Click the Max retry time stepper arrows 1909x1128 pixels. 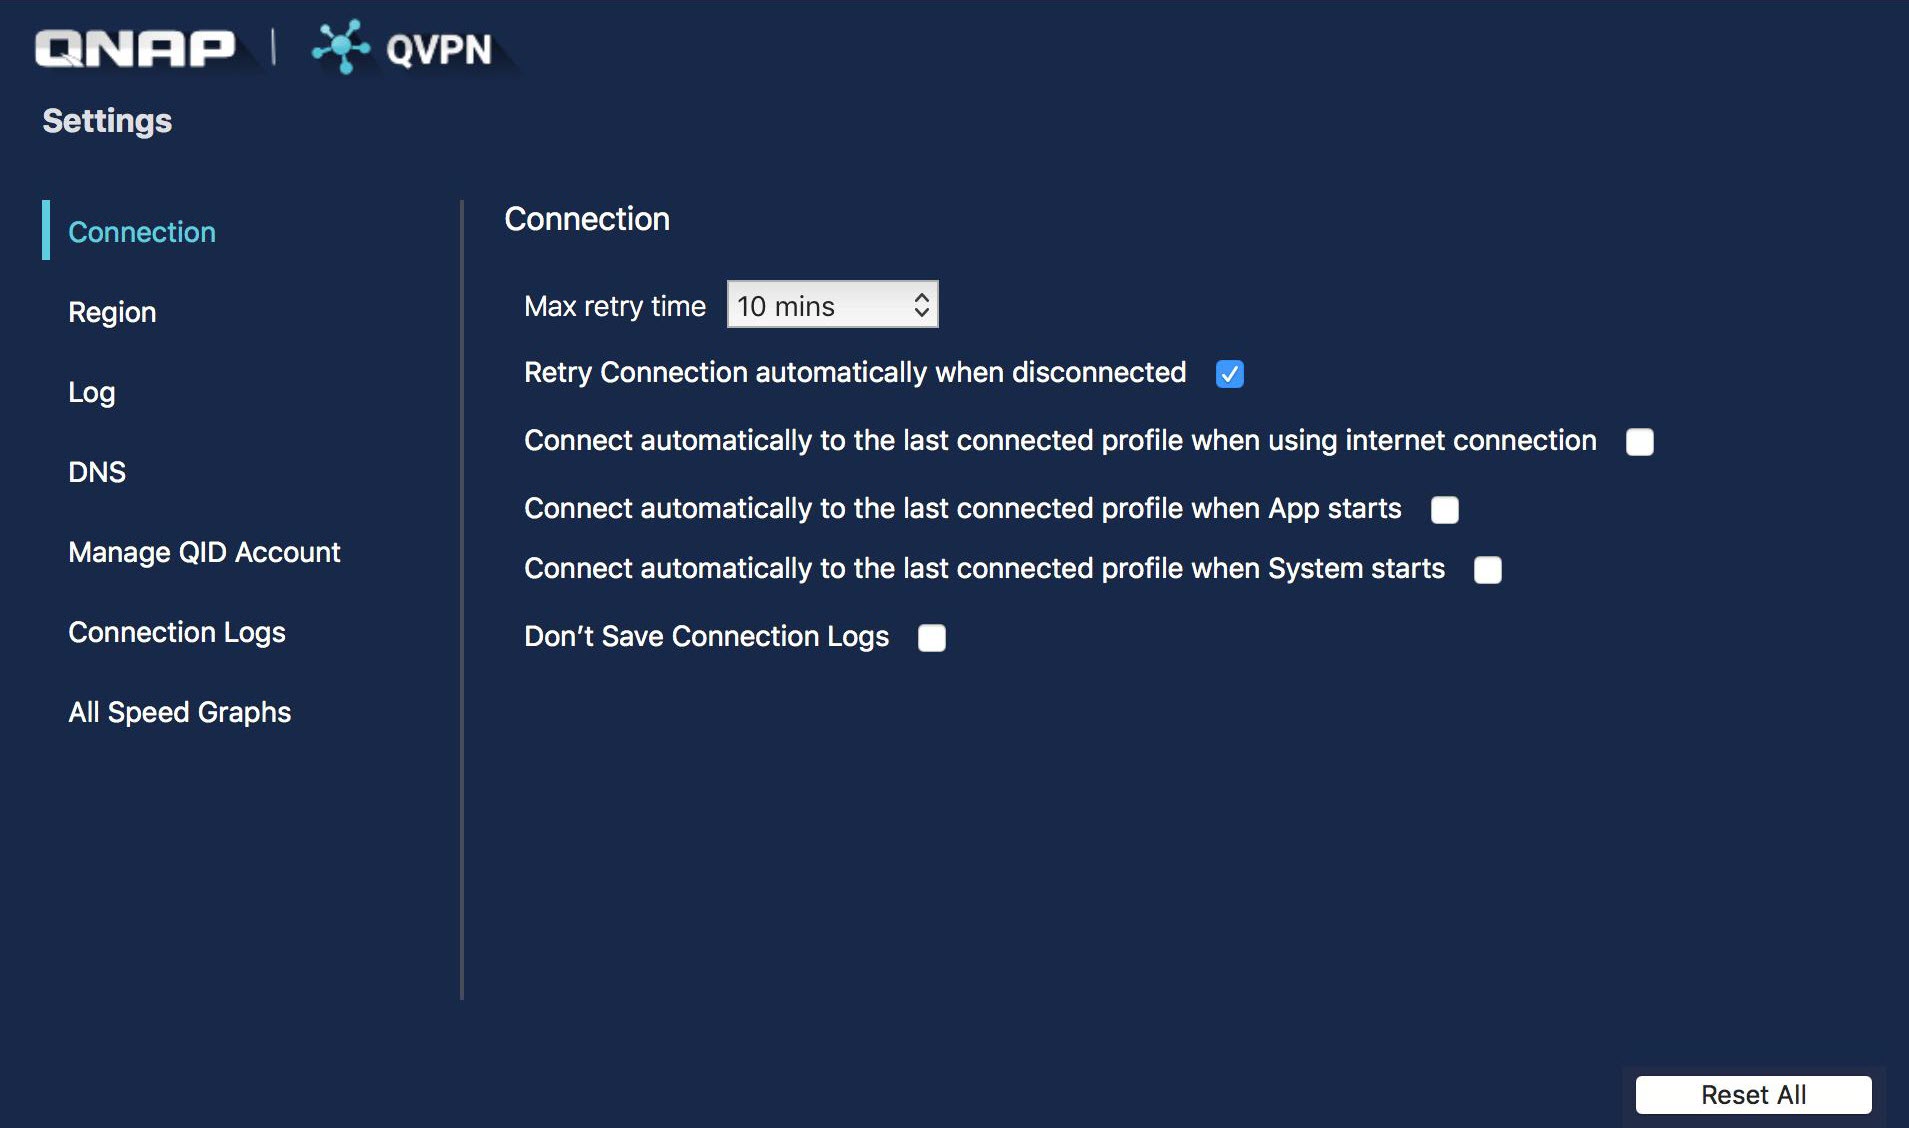click(921, 305)
